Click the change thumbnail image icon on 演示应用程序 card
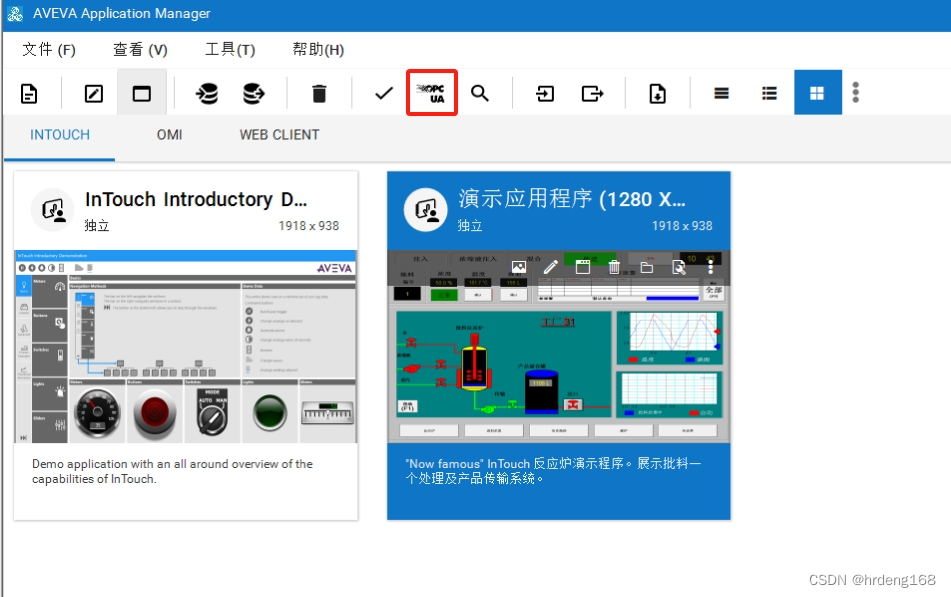Screen dimensions: 951x597 [519, 267]
